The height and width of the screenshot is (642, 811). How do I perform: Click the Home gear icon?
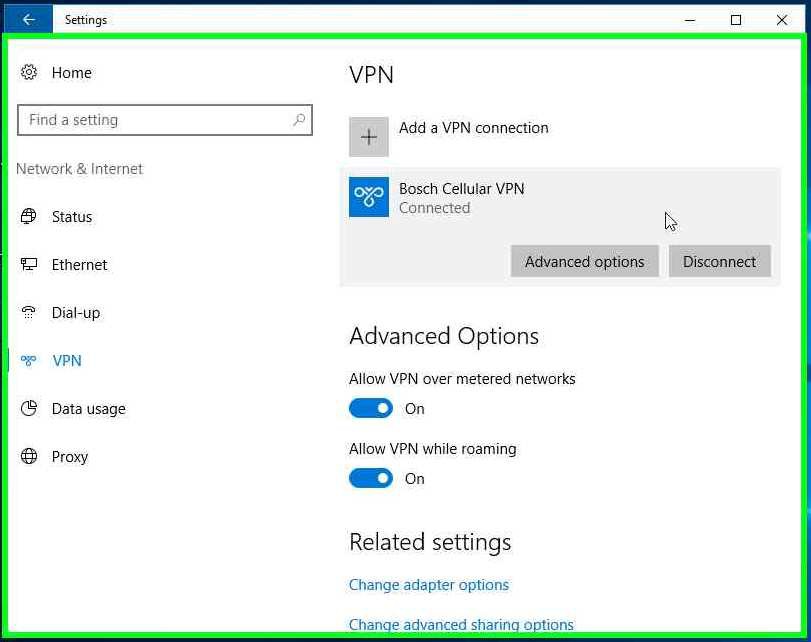[29, 72]
